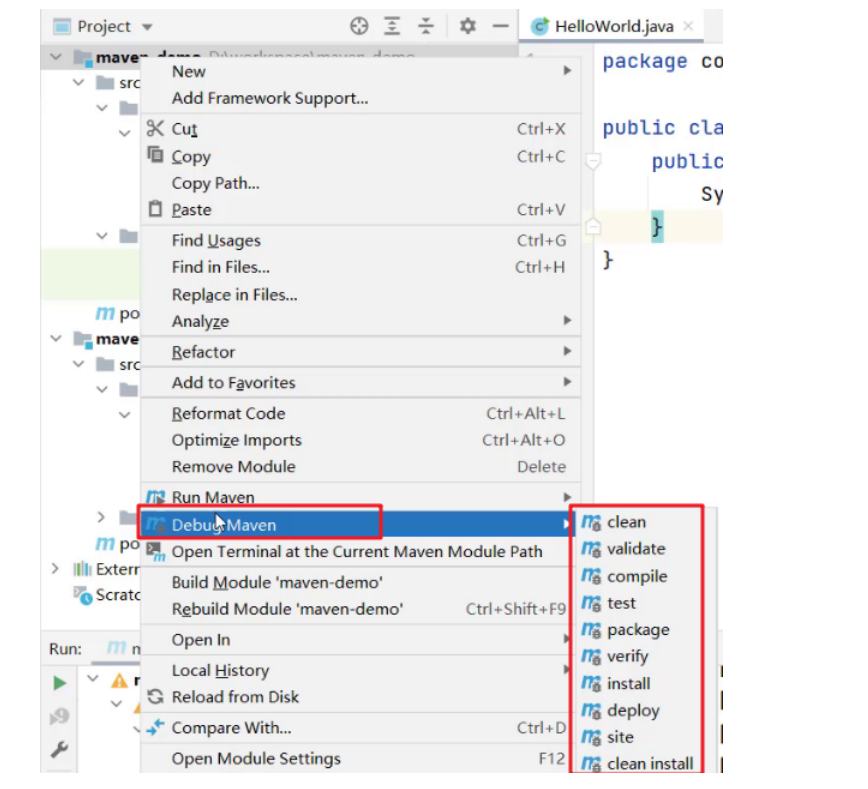Click the Collapse All icon in Project toolbar
Viewport: 868px width, 789px height.
pos(426,26)
